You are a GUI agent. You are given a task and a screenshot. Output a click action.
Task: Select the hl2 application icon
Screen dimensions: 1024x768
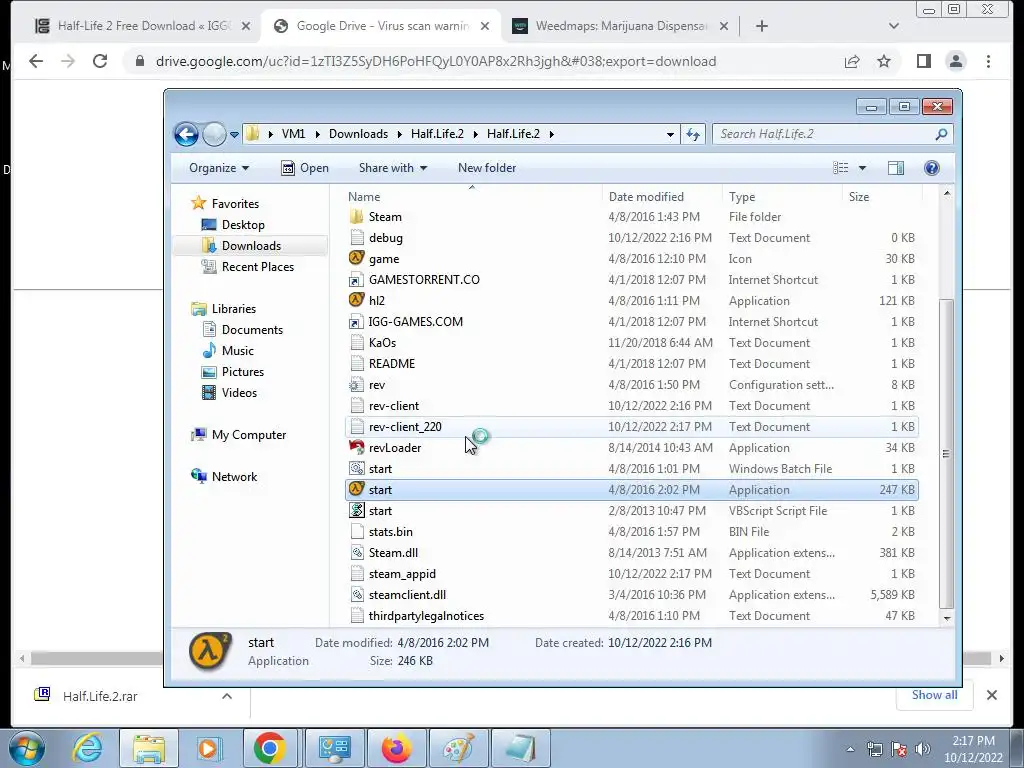[357, 300]
